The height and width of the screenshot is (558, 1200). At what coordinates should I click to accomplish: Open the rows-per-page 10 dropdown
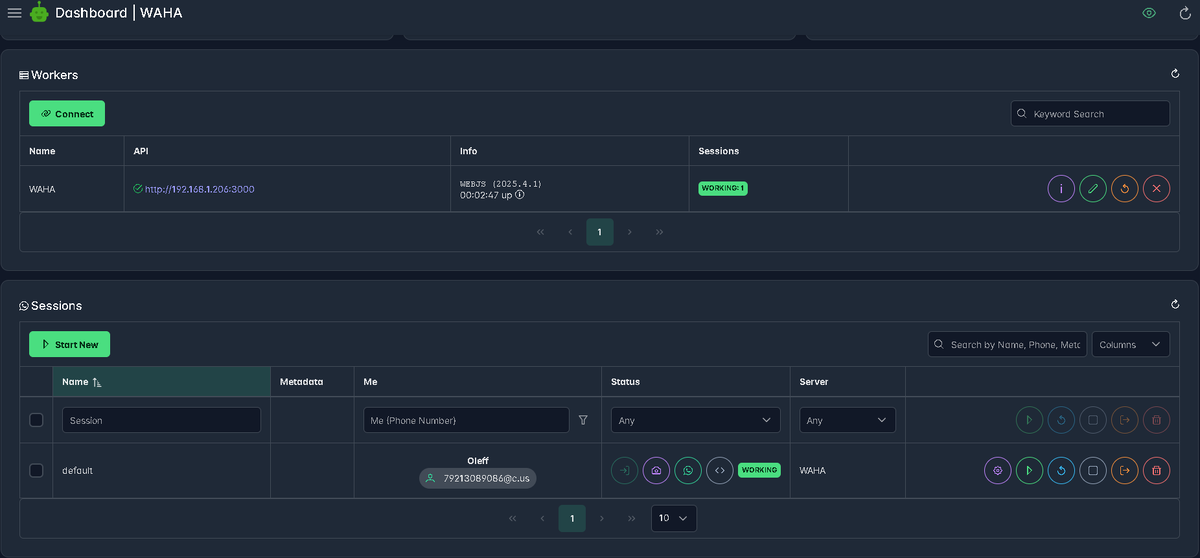coord(674,518)
